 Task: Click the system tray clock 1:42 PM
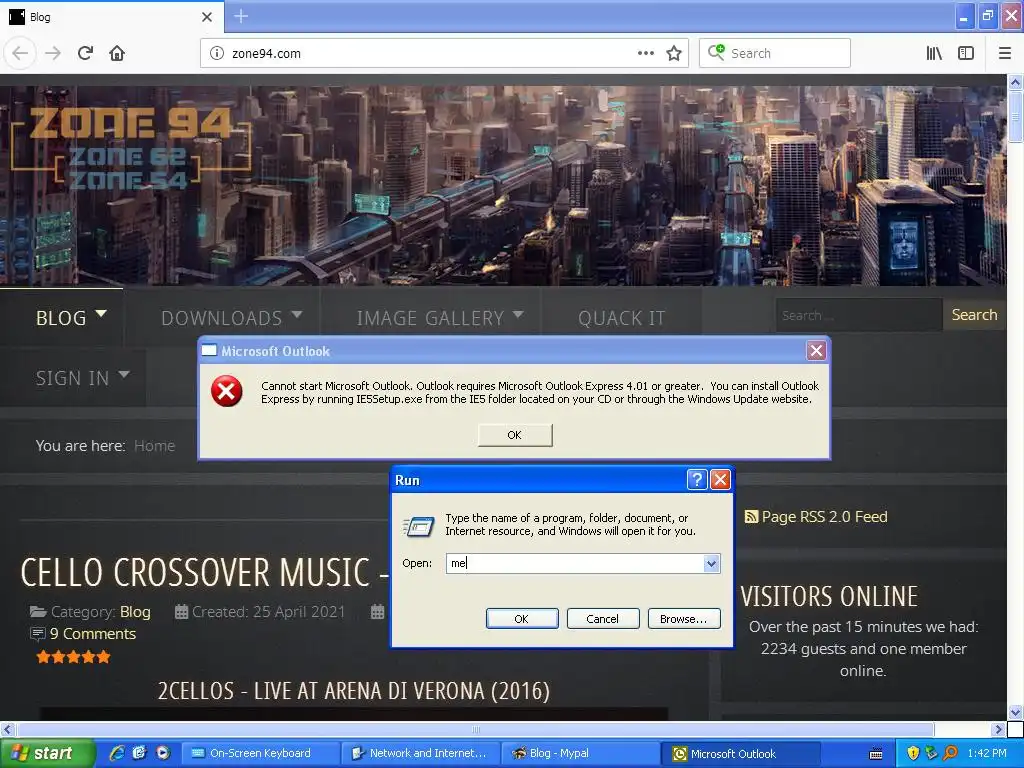tap(987, 754)
